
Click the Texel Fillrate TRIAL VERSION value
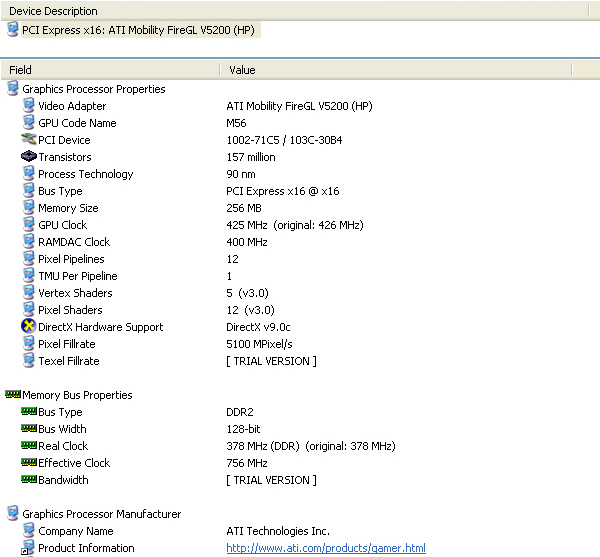(x=271, y=361)
